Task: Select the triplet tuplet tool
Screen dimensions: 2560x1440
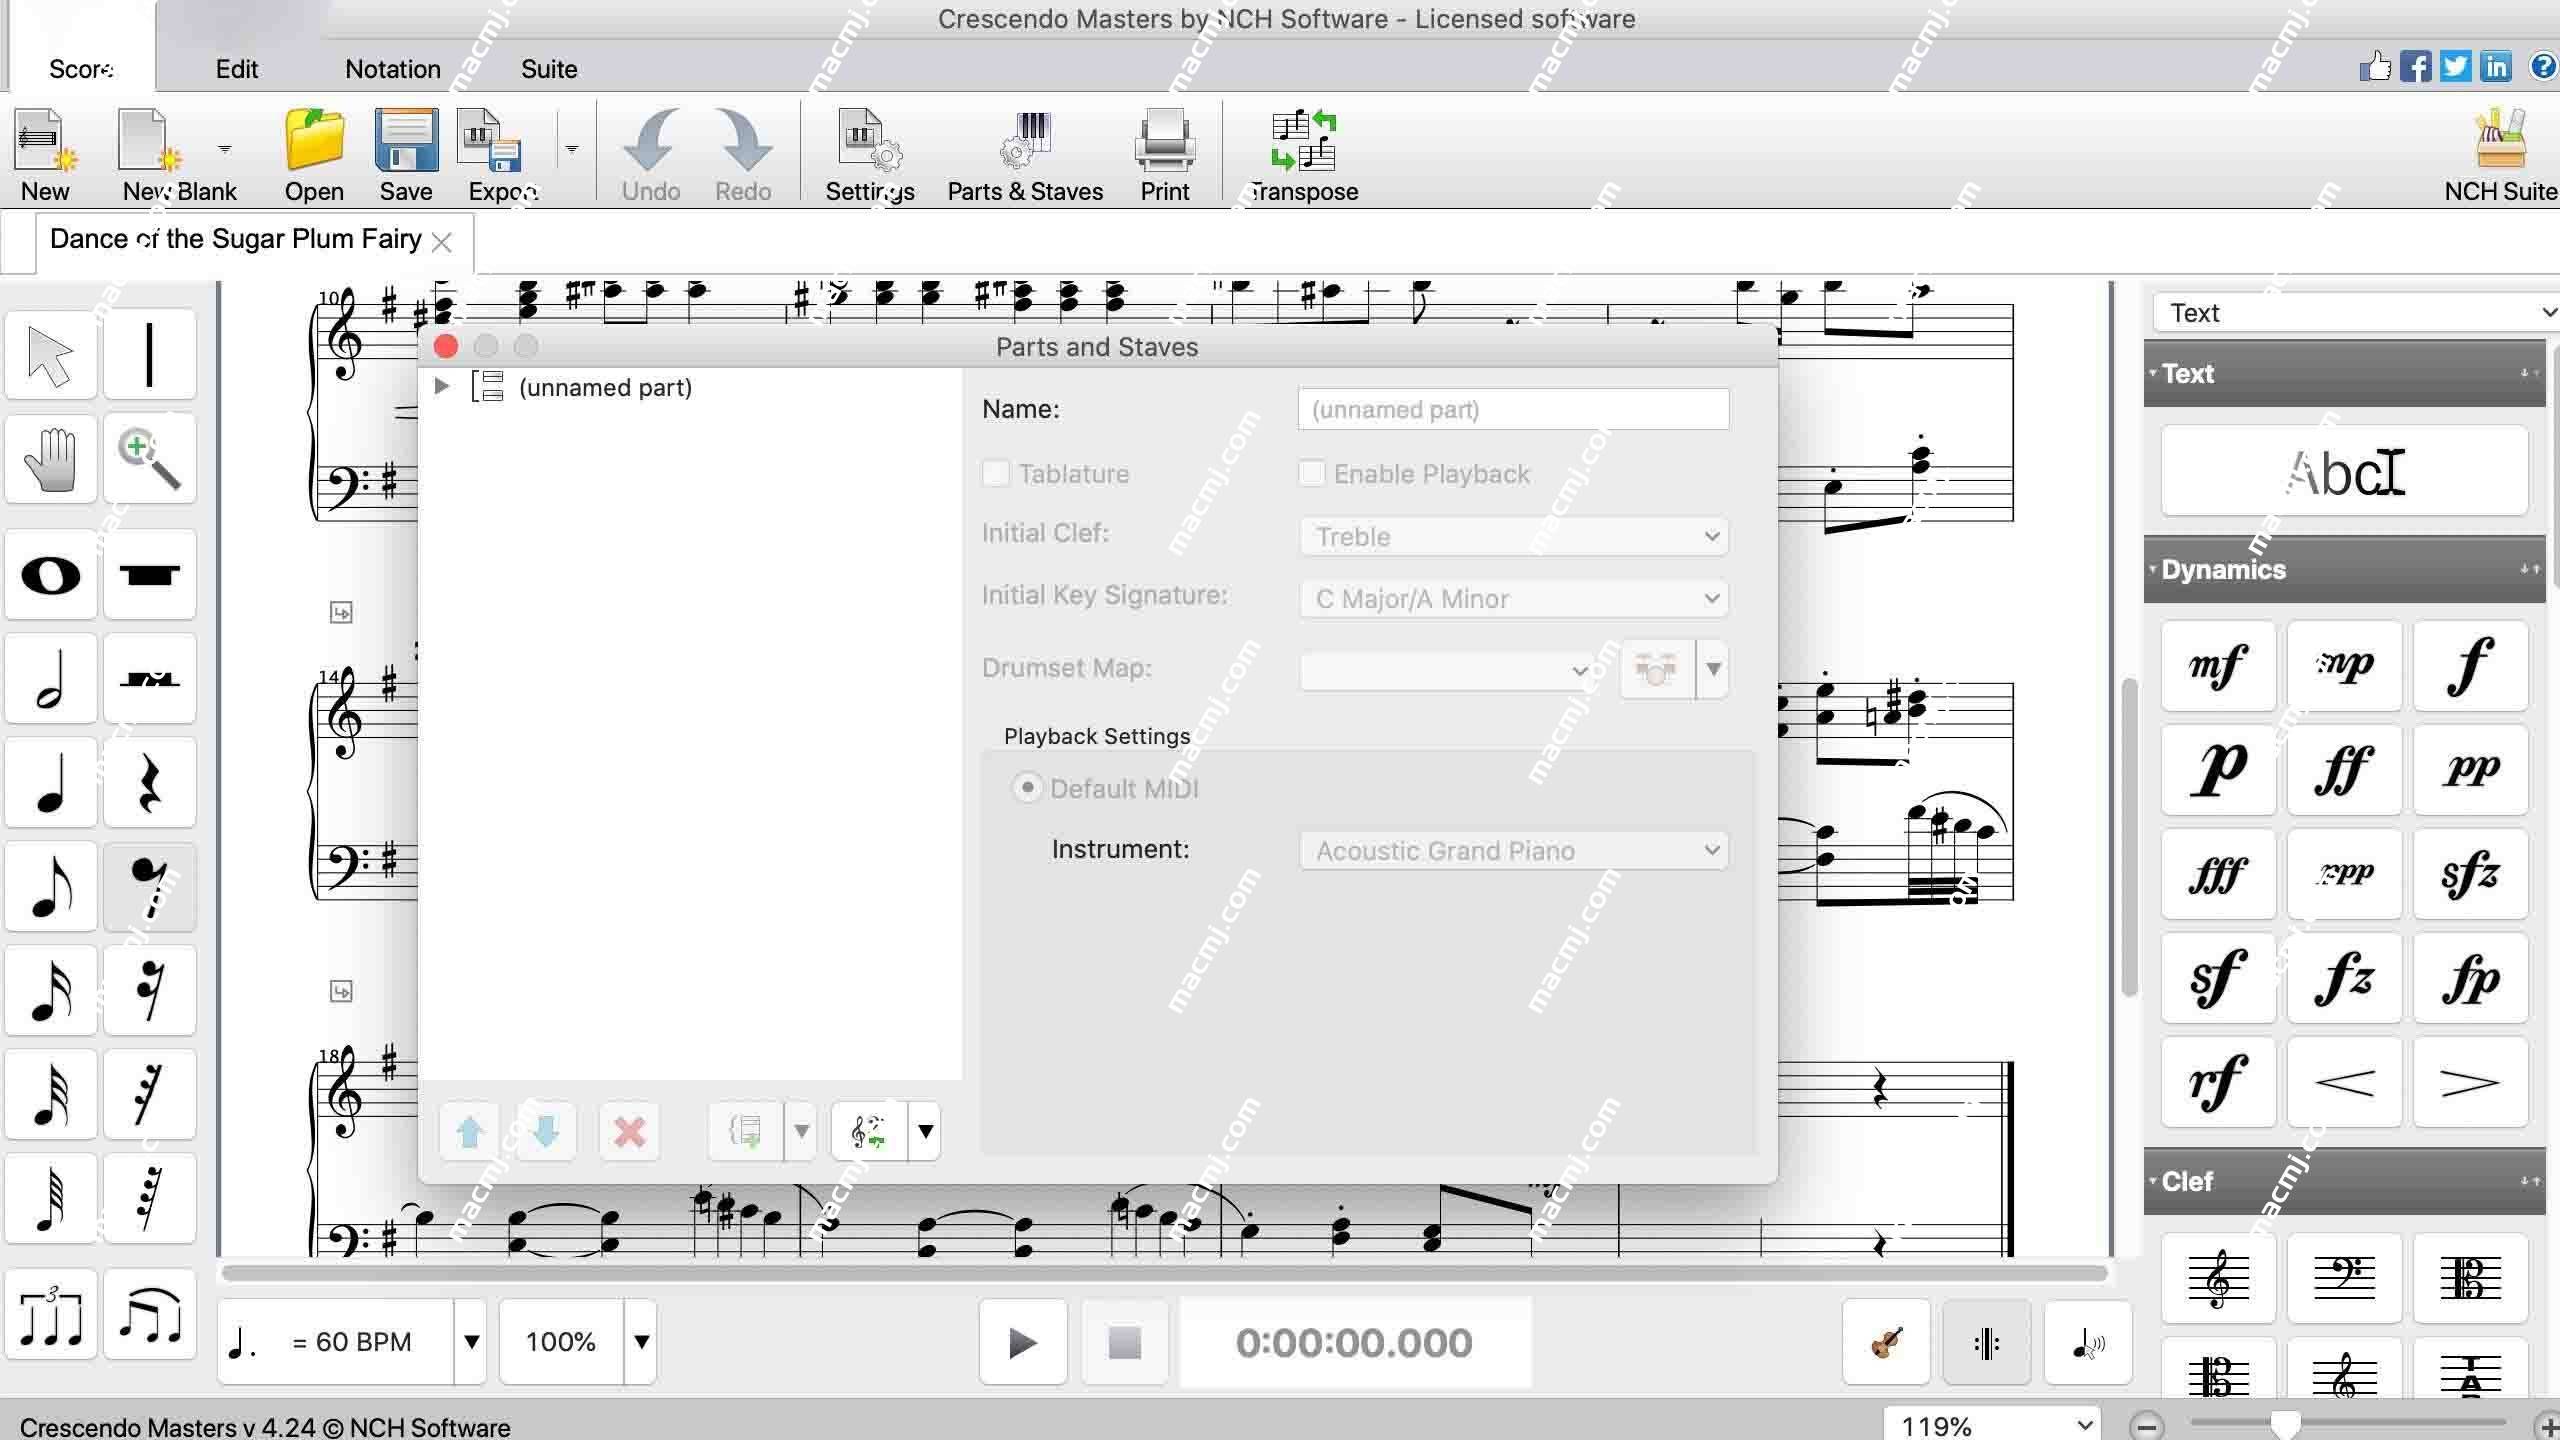Action: [51, 1314]
